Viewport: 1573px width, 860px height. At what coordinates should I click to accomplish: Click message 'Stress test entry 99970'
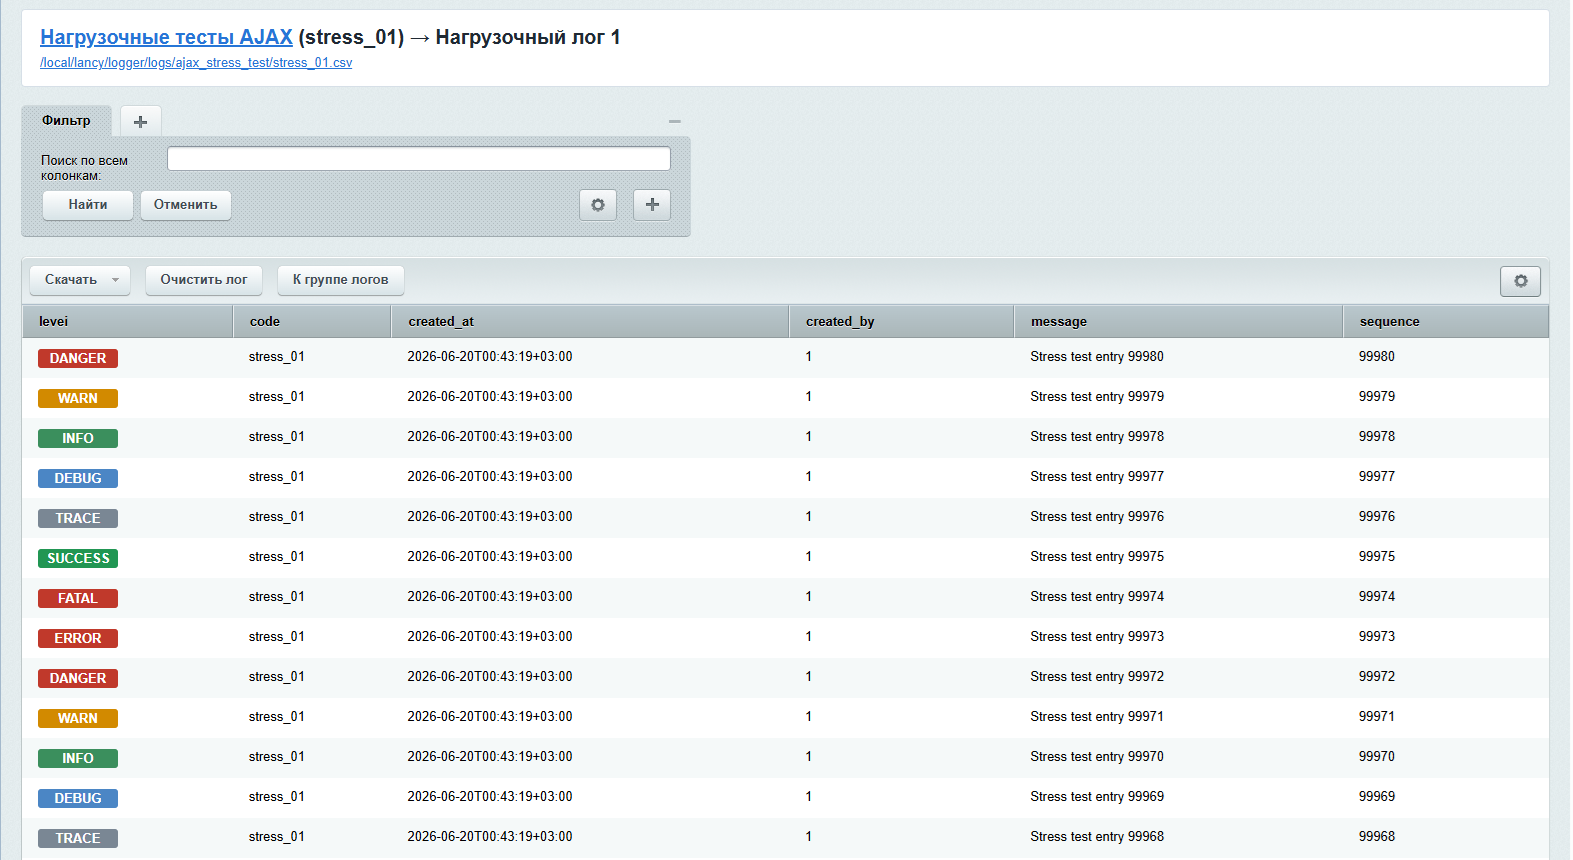point(1097,757)
